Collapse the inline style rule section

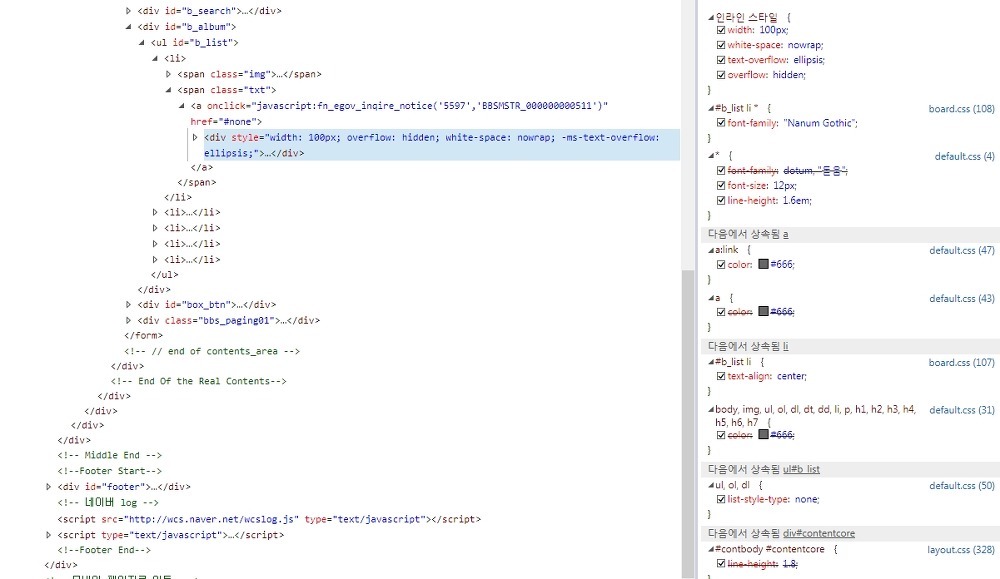click(711, 17)
